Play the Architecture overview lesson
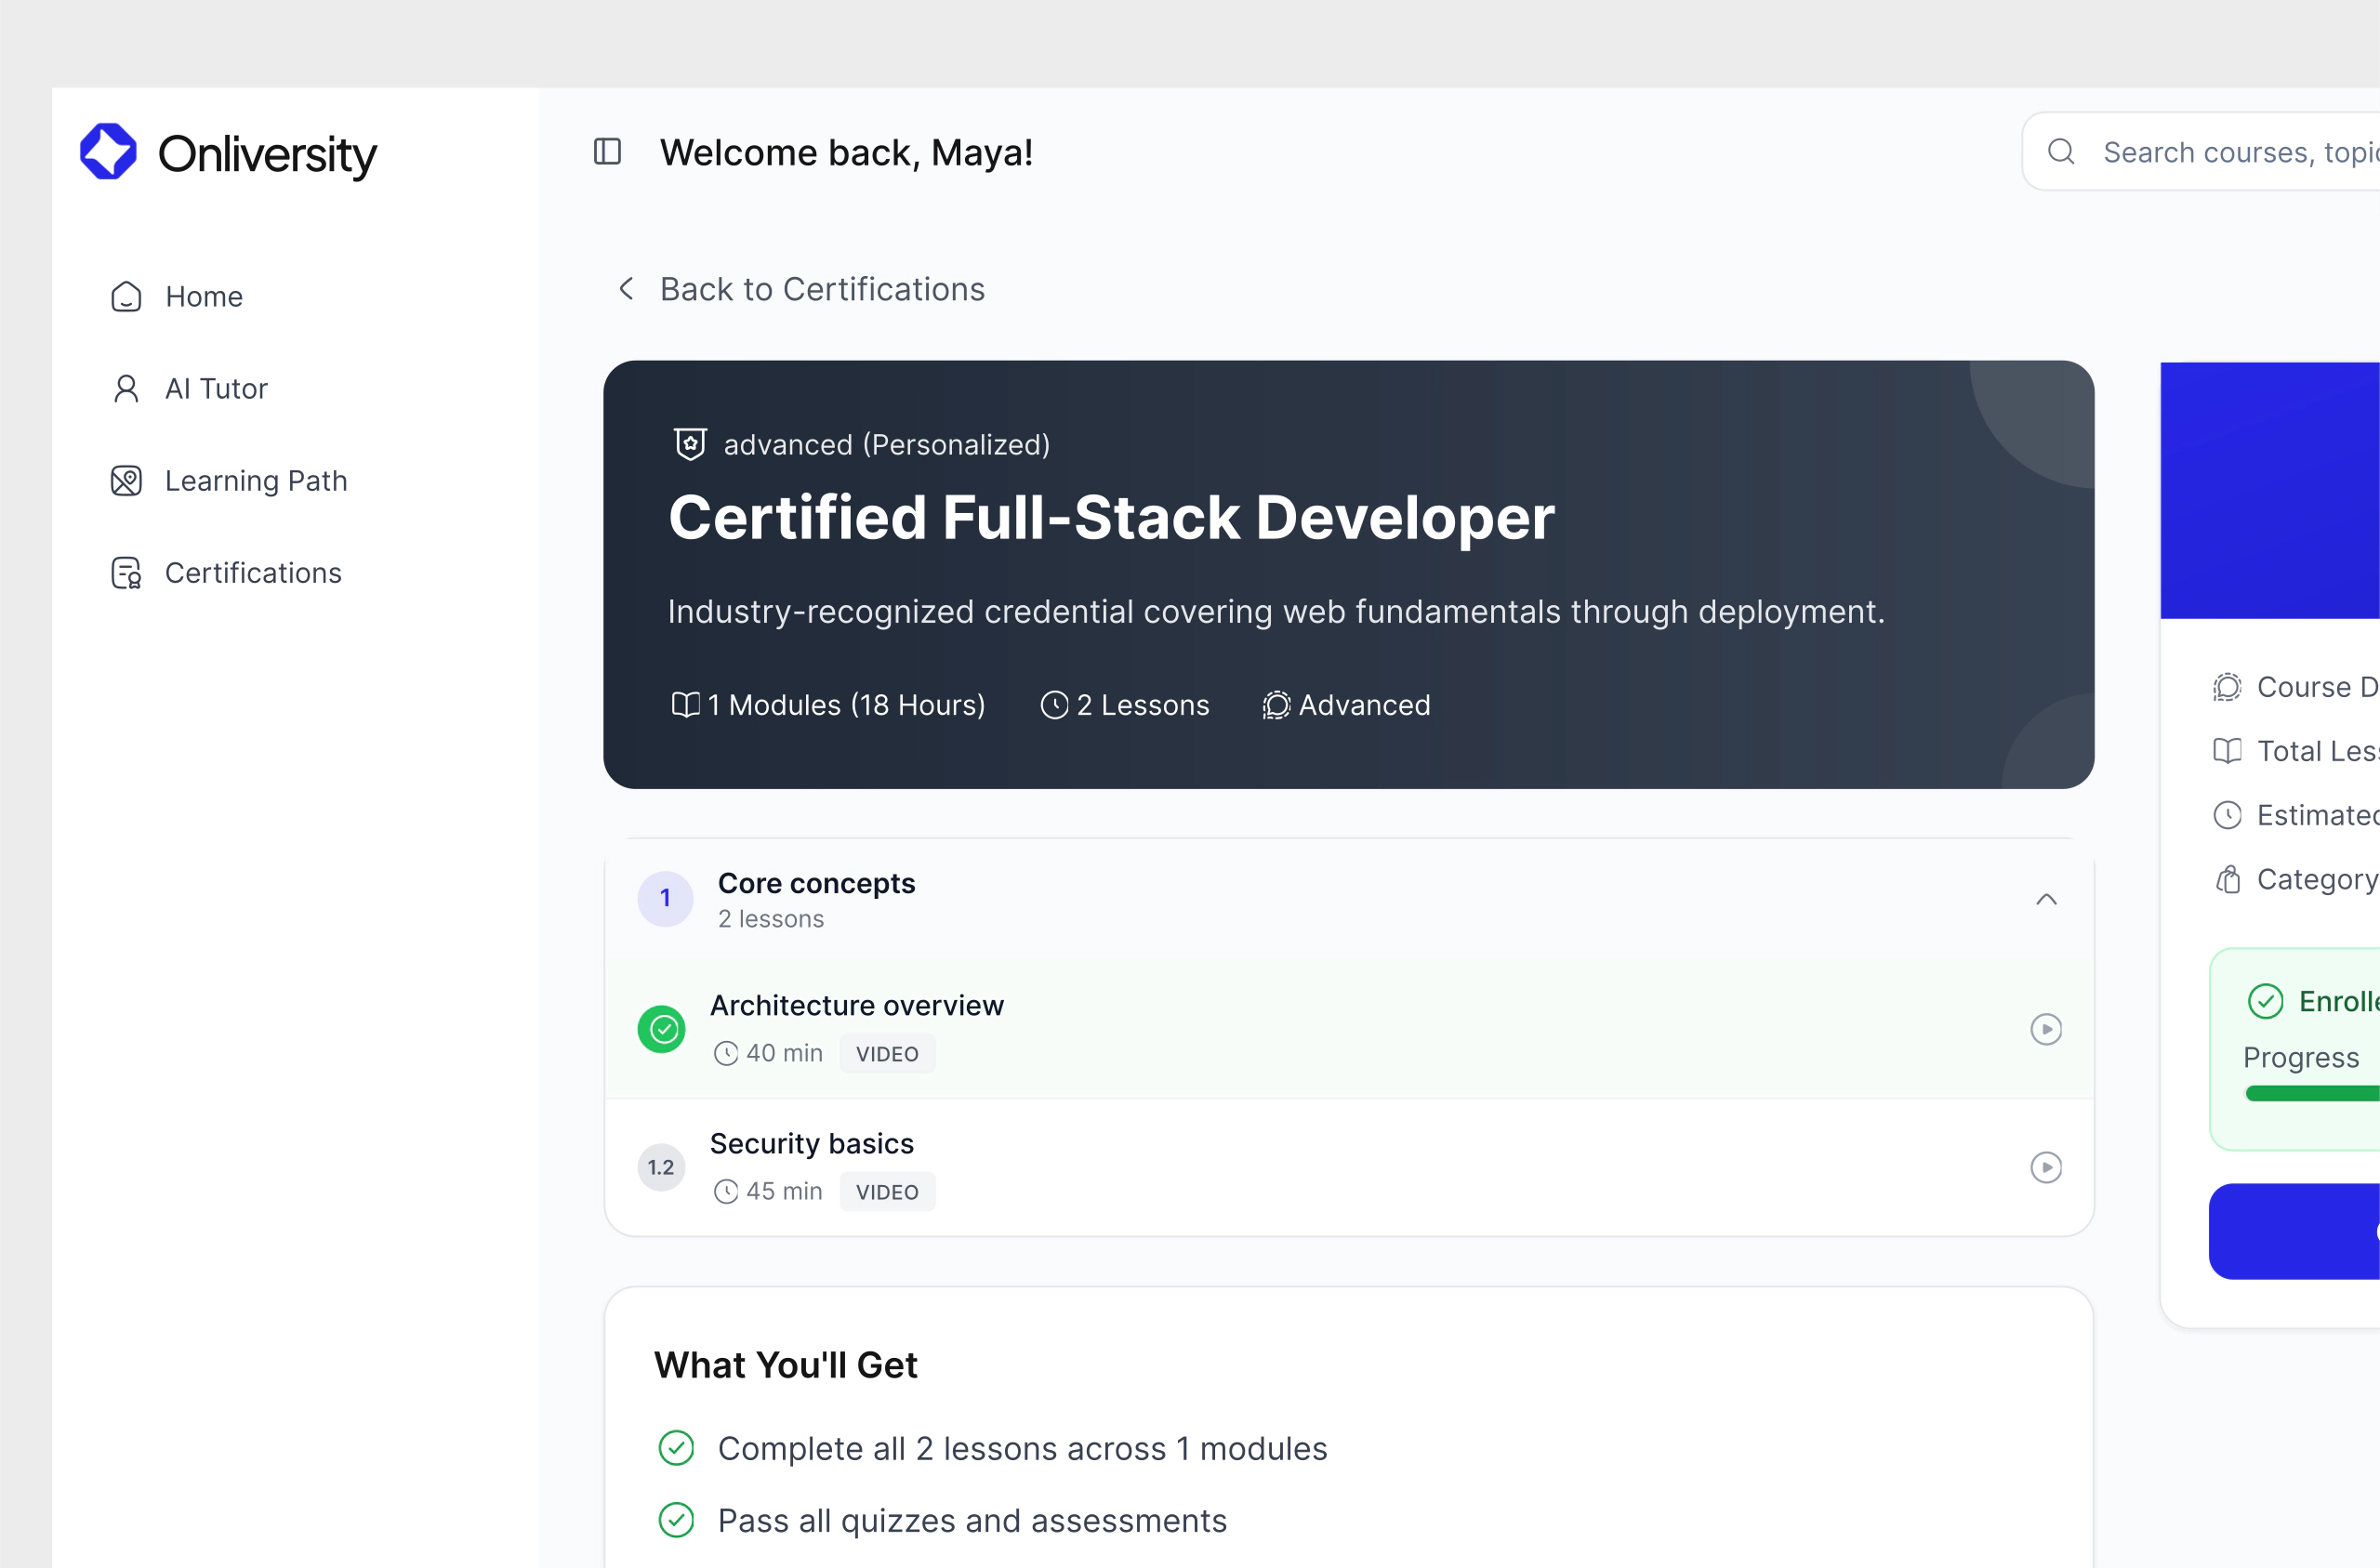 [x=2046, y=1028]
